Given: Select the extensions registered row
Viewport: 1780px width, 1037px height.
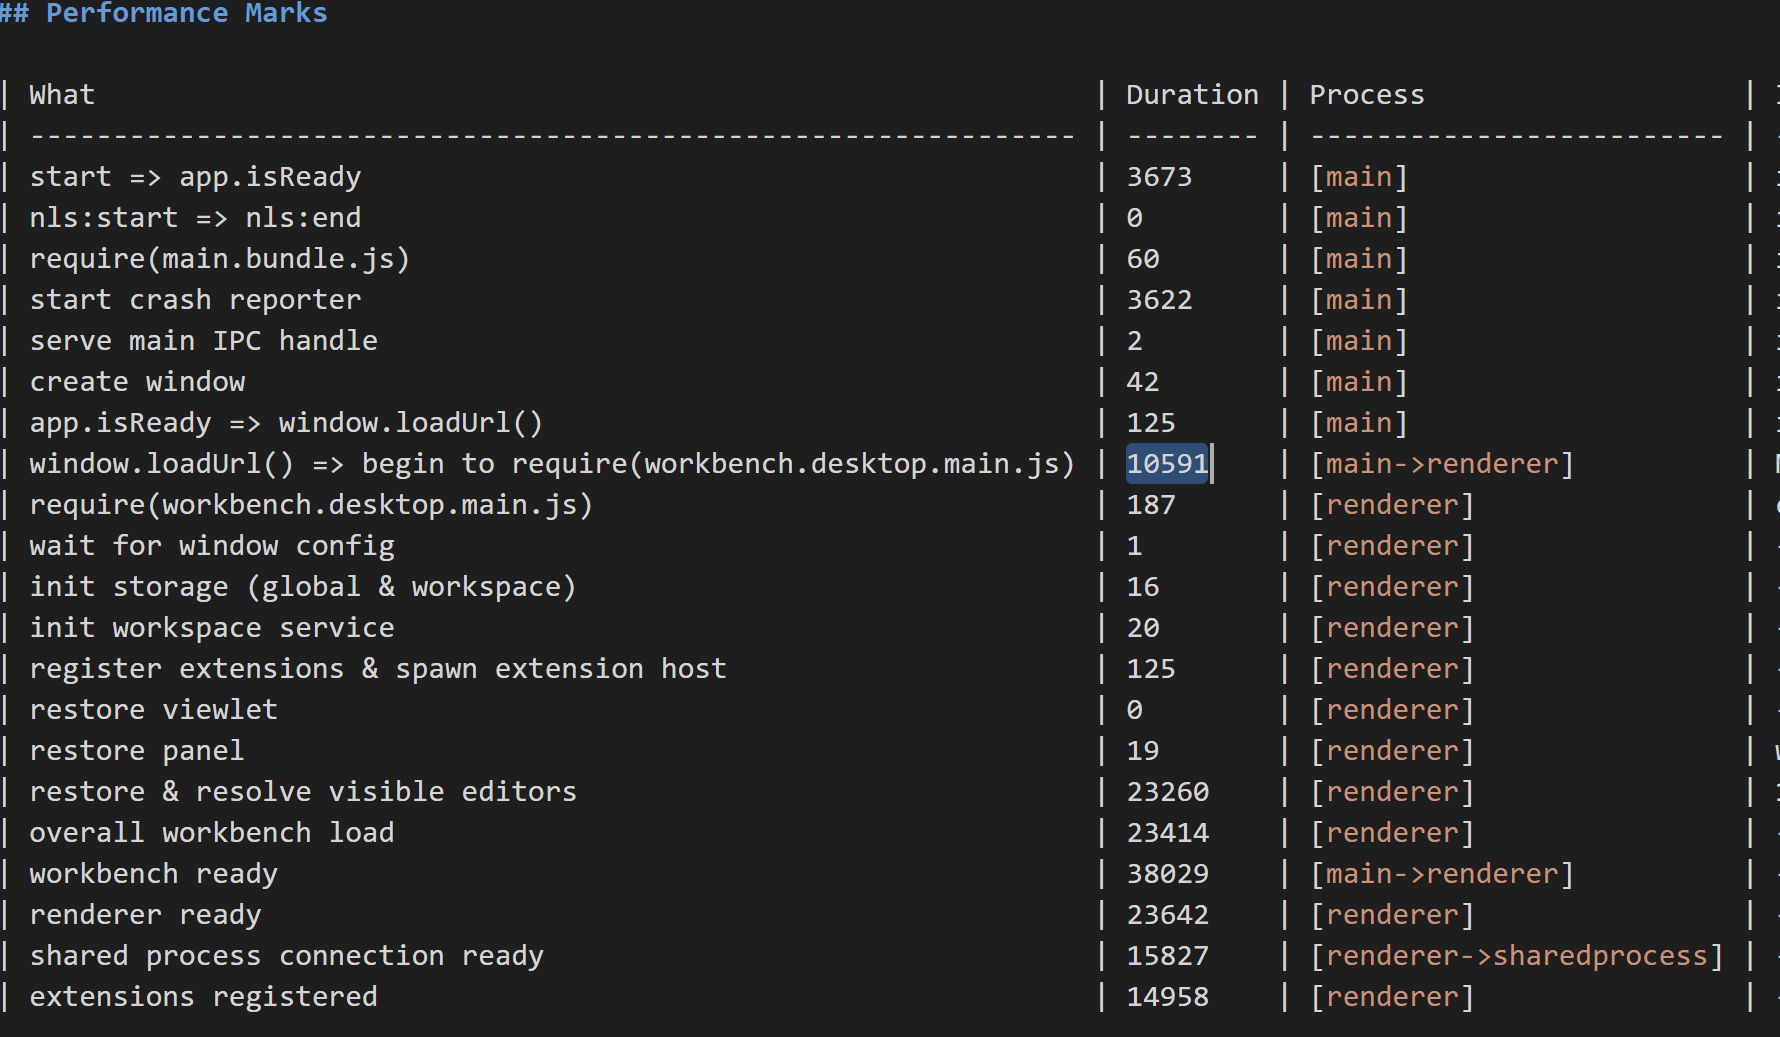Looking at the screenshot, I should [x=203, y=996].
